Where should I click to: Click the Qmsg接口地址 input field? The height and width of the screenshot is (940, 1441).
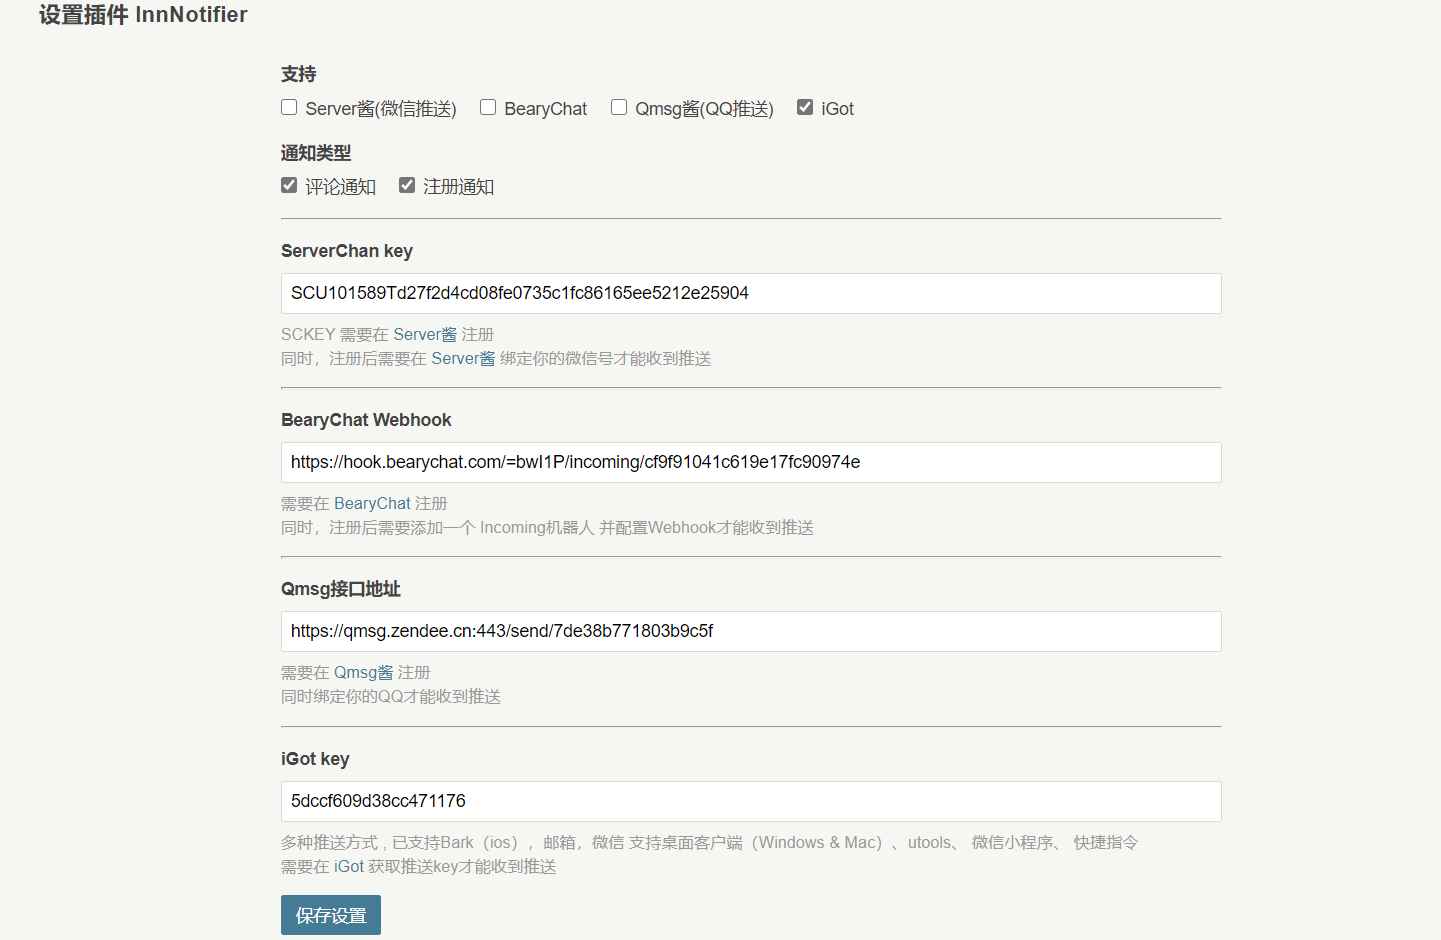tap(750, 631)
